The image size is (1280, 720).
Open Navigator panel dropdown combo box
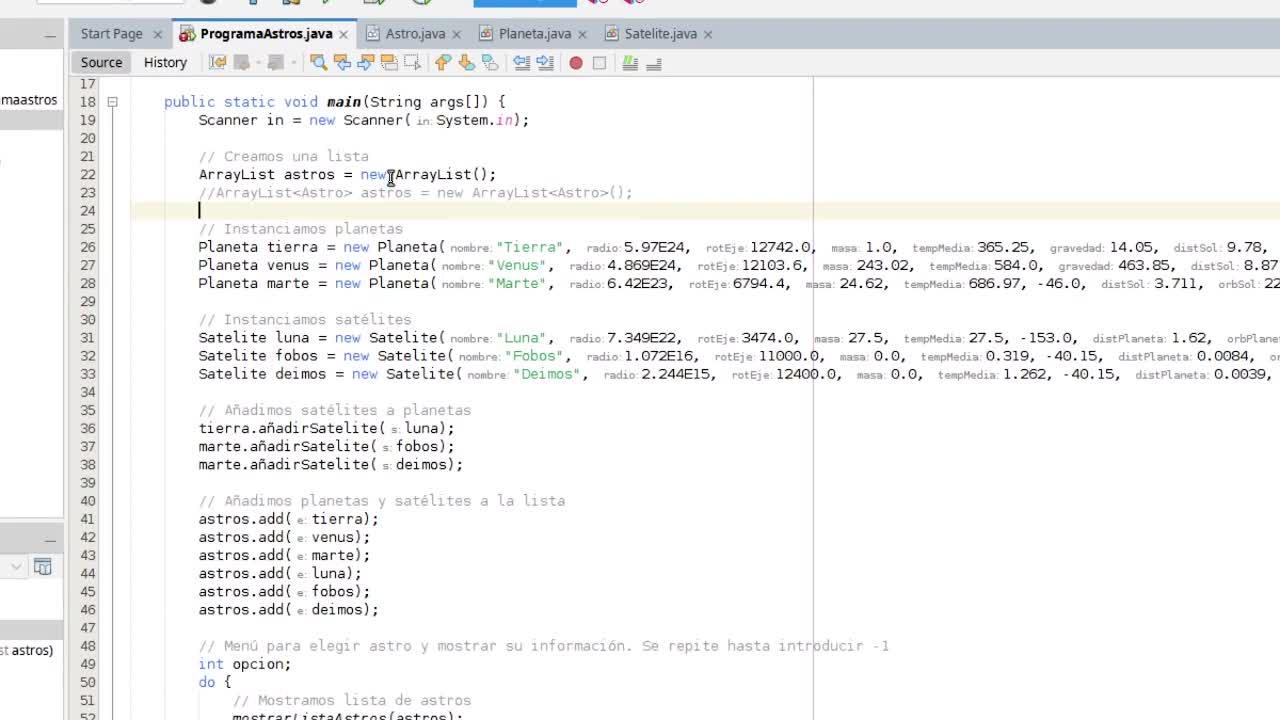[16, 567]
